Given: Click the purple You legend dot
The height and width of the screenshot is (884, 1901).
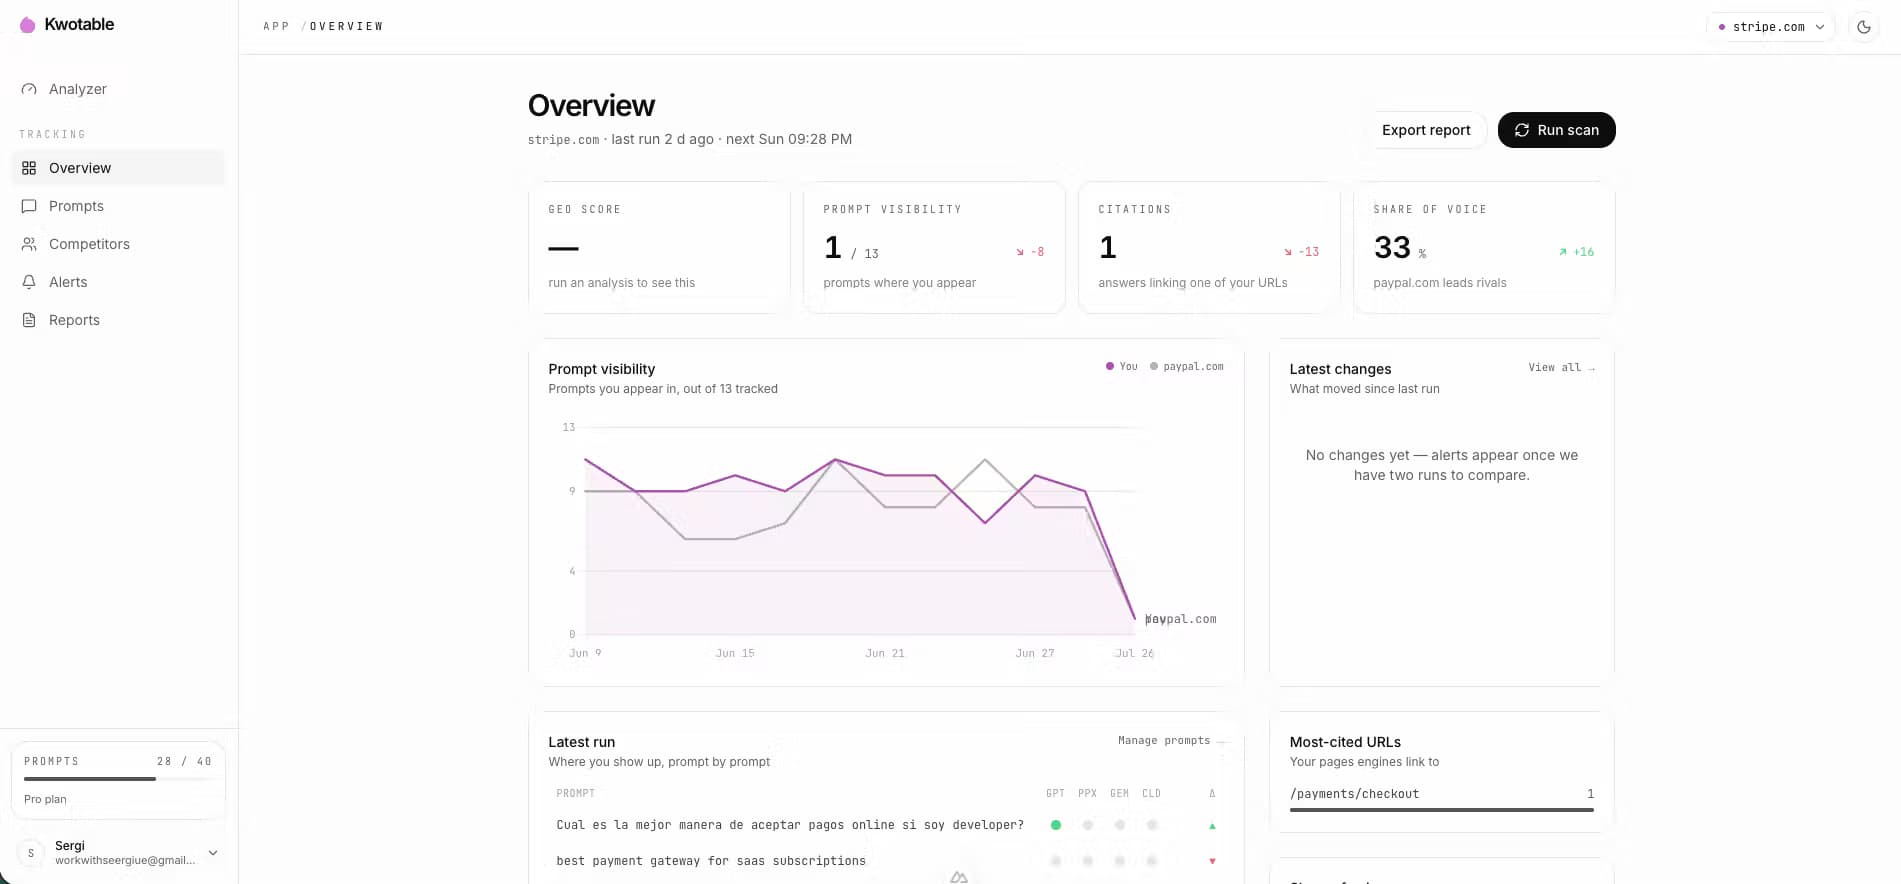Looking at the screenshot, I should (1110, 366).
